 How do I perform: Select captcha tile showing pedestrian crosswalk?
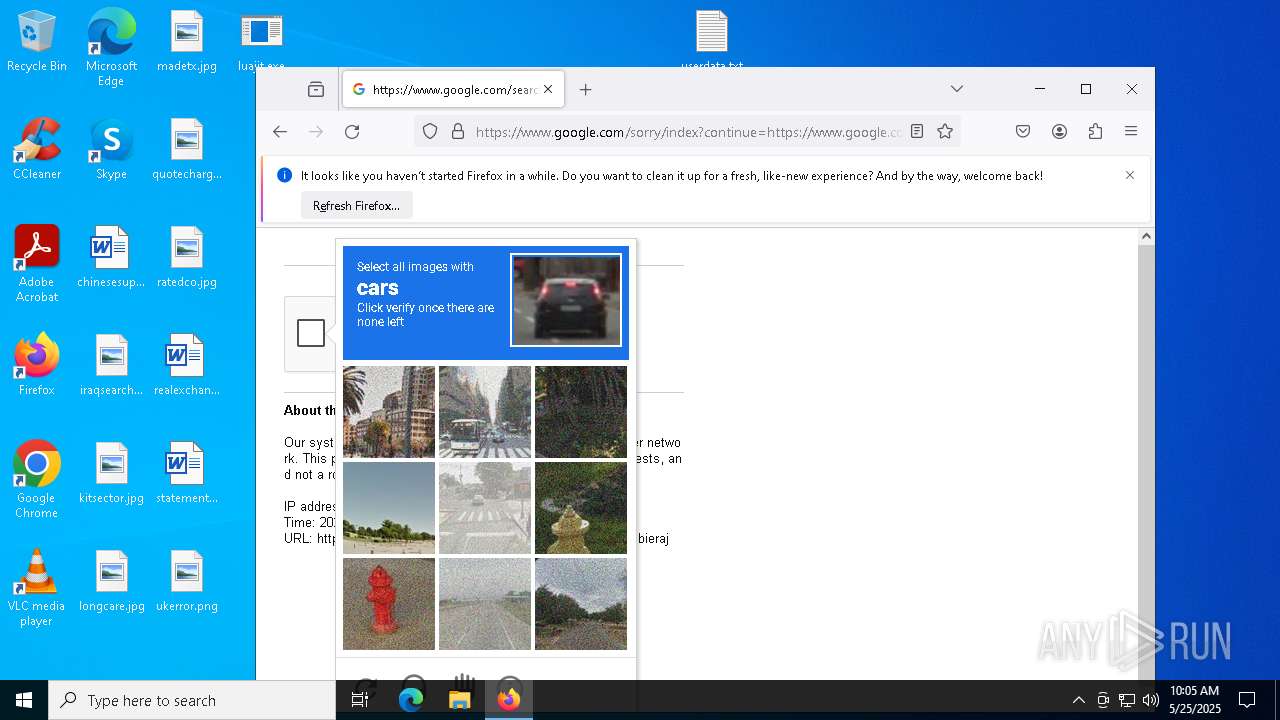(485, 508)
